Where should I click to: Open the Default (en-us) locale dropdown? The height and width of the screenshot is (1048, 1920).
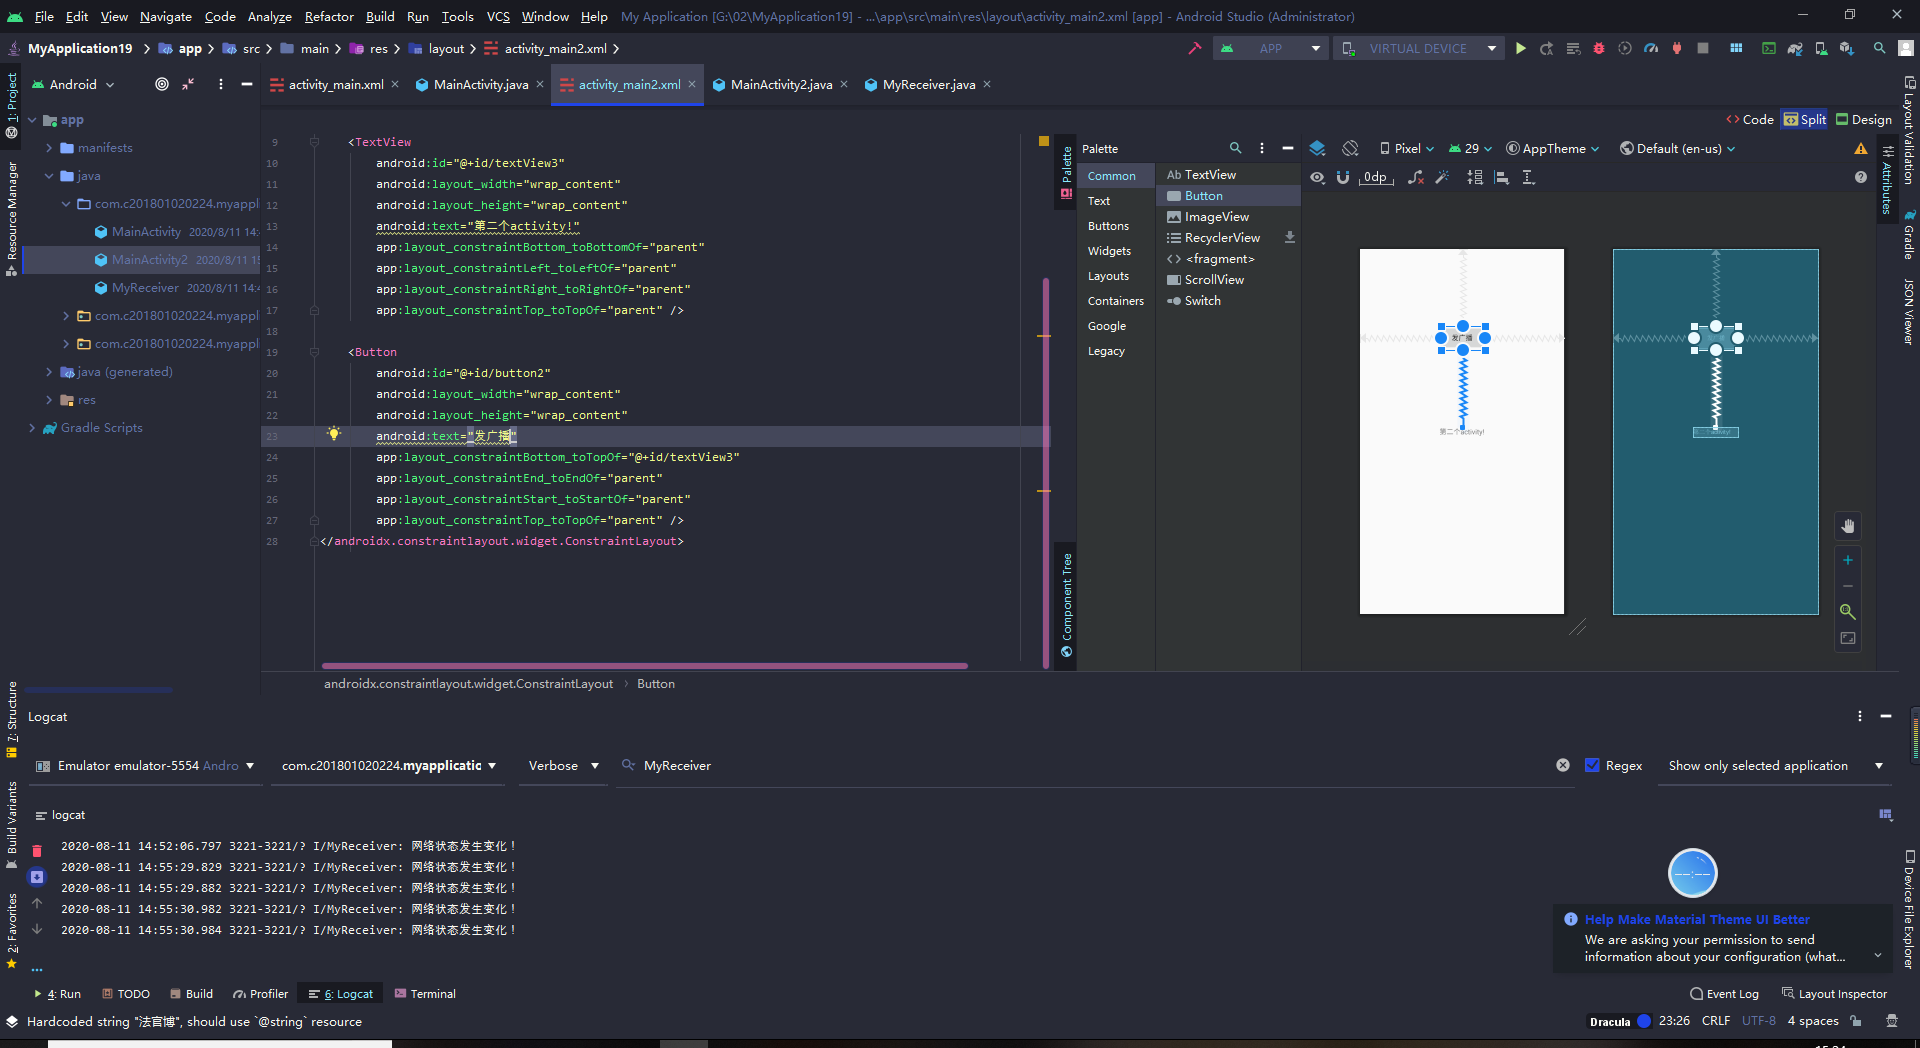click(x=1677, y=148)
